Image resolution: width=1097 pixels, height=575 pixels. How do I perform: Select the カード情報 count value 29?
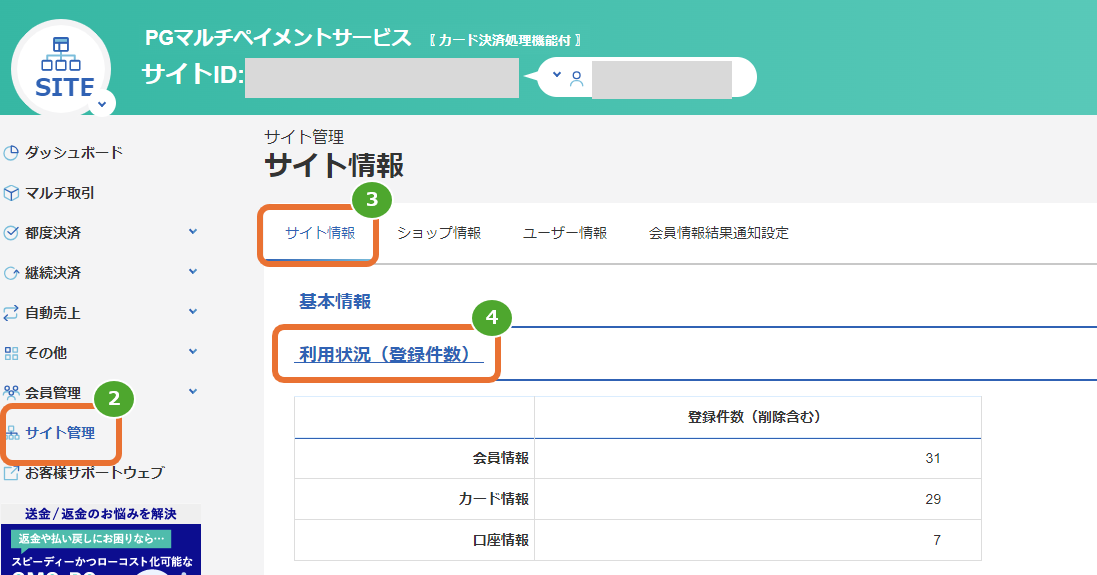933,499
